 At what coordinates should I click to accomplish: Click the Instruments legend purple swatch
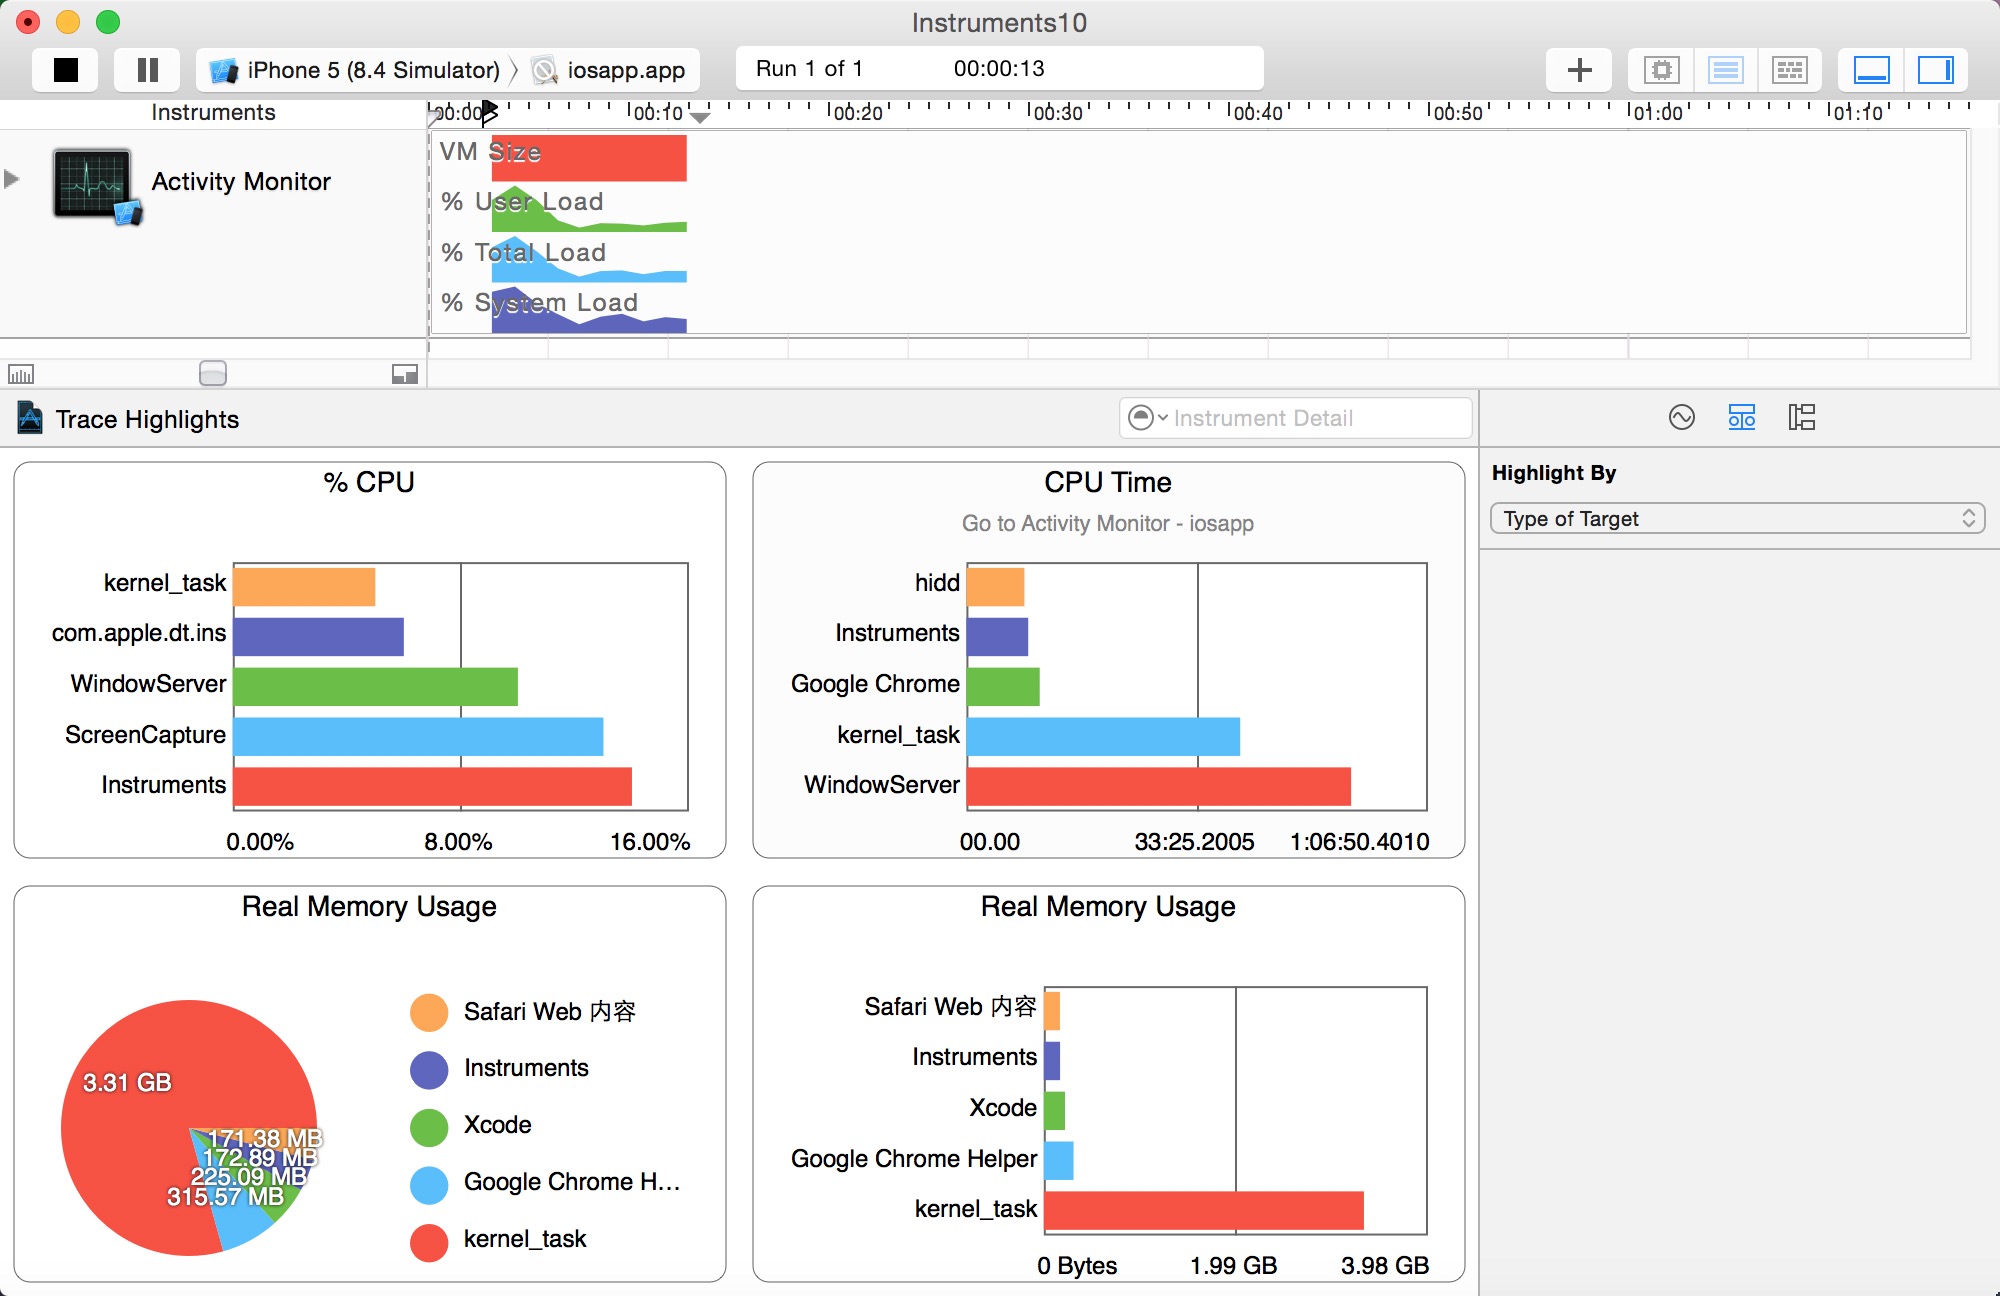click(429, 1069)
